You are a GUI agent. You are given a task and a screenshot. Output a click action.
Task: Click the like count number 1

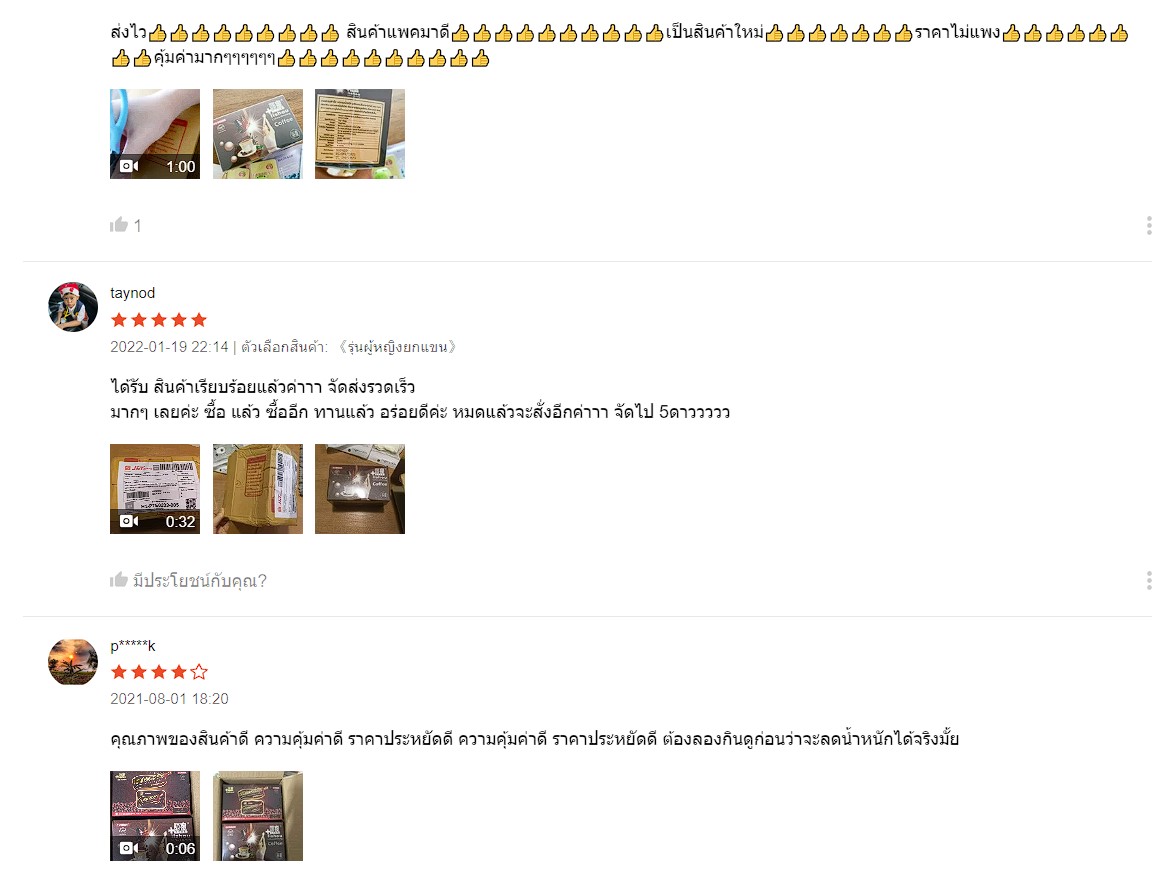click(137, 226)
